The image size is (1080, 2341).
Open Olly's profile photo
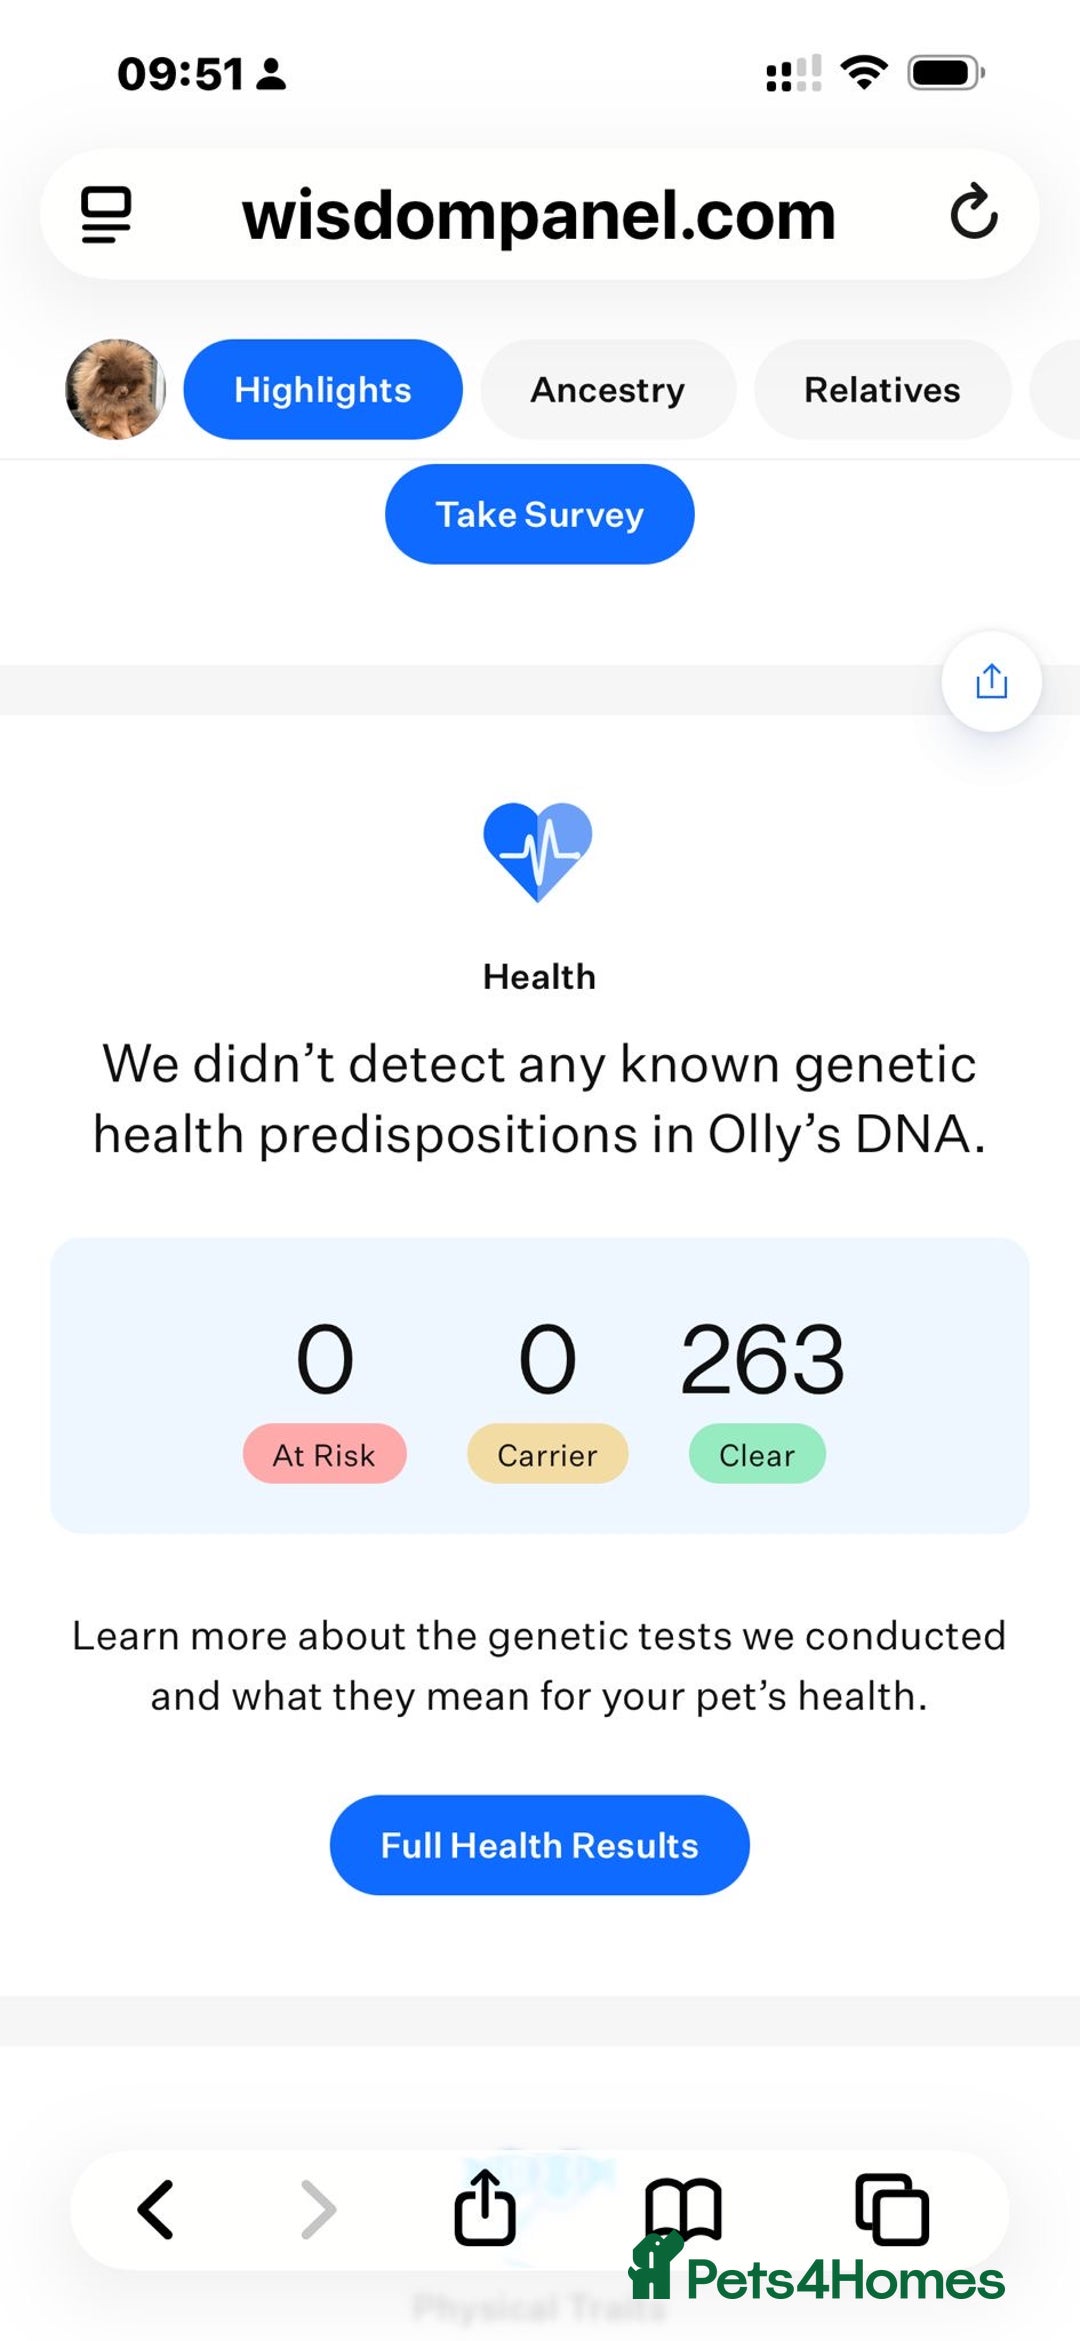click(x=116, y=389)
